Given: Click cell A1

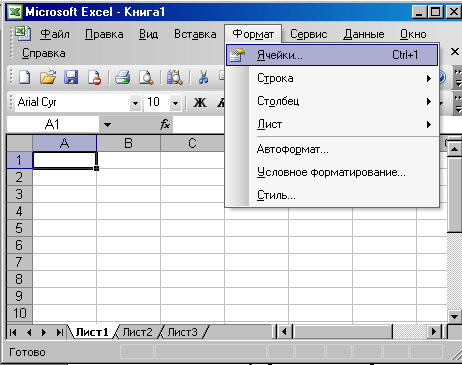Looking at the screenshot, I should point(64,160).
